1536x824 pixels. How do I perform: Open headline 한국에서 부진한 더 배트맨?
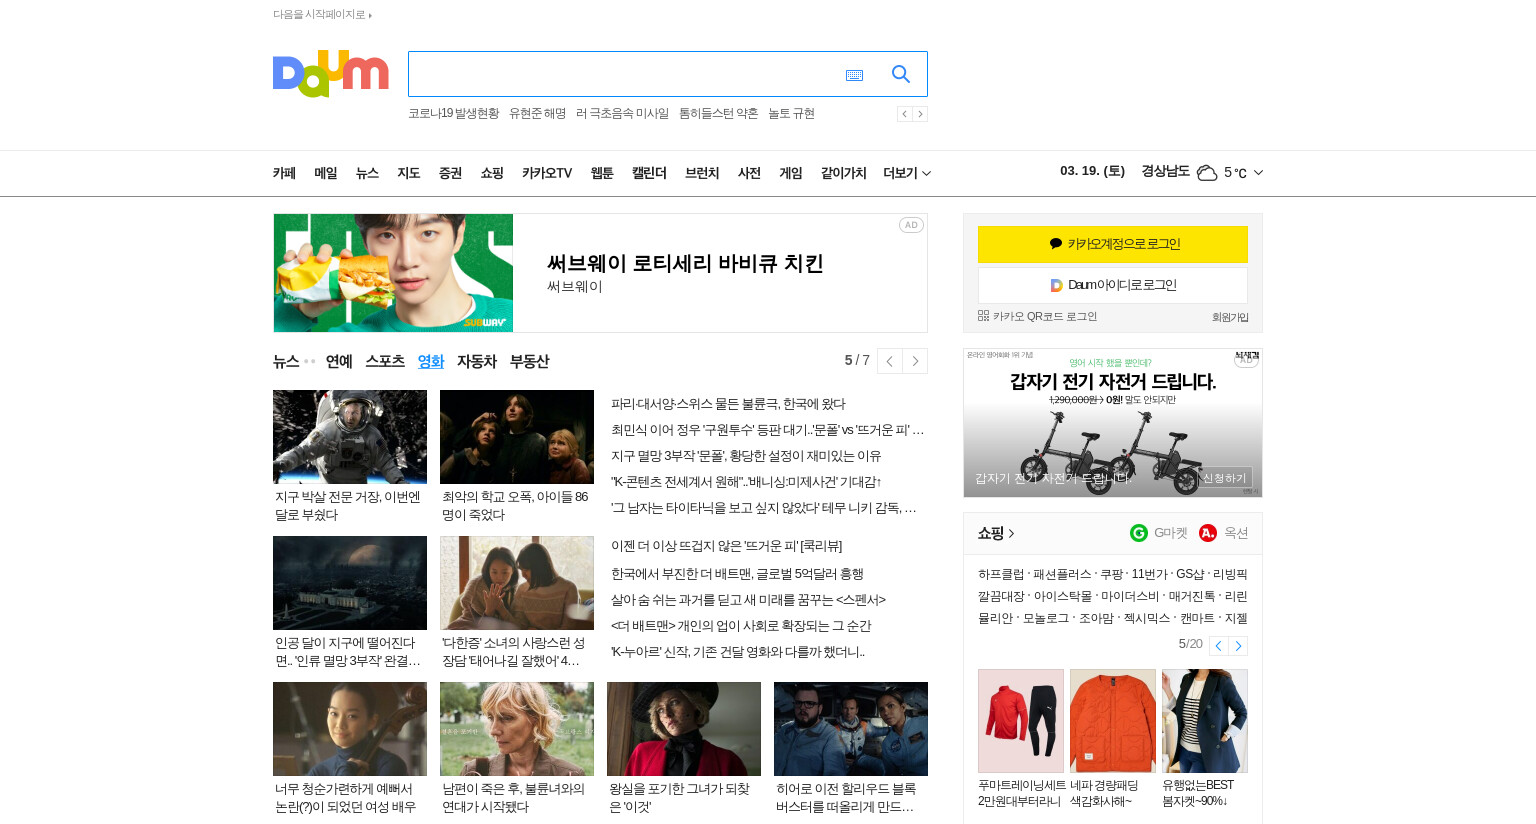pyautogui.click(x=737, y=574)
